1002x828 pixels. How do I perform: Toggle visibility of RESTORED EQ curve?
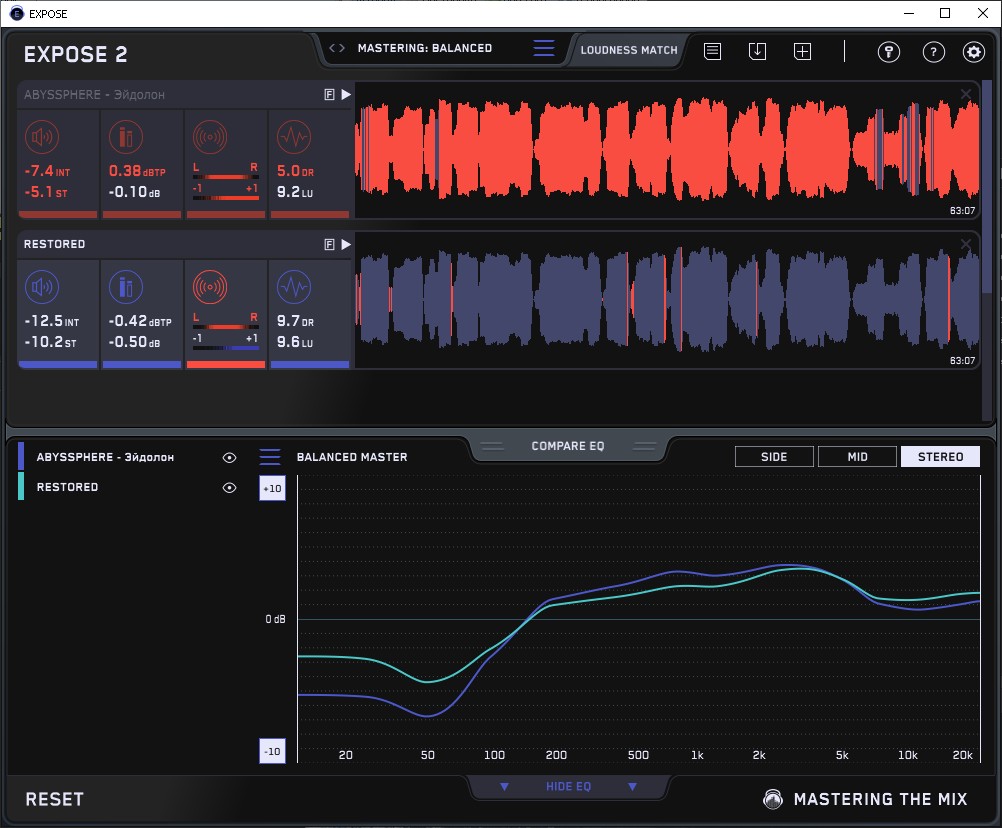[229, 487]
